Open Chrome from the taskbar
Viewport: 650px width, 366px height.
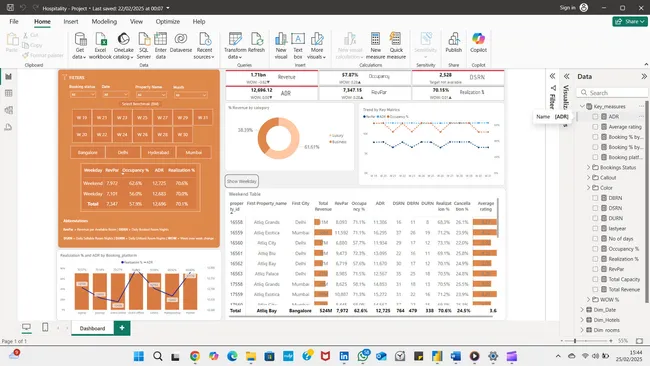coord(194,356)
